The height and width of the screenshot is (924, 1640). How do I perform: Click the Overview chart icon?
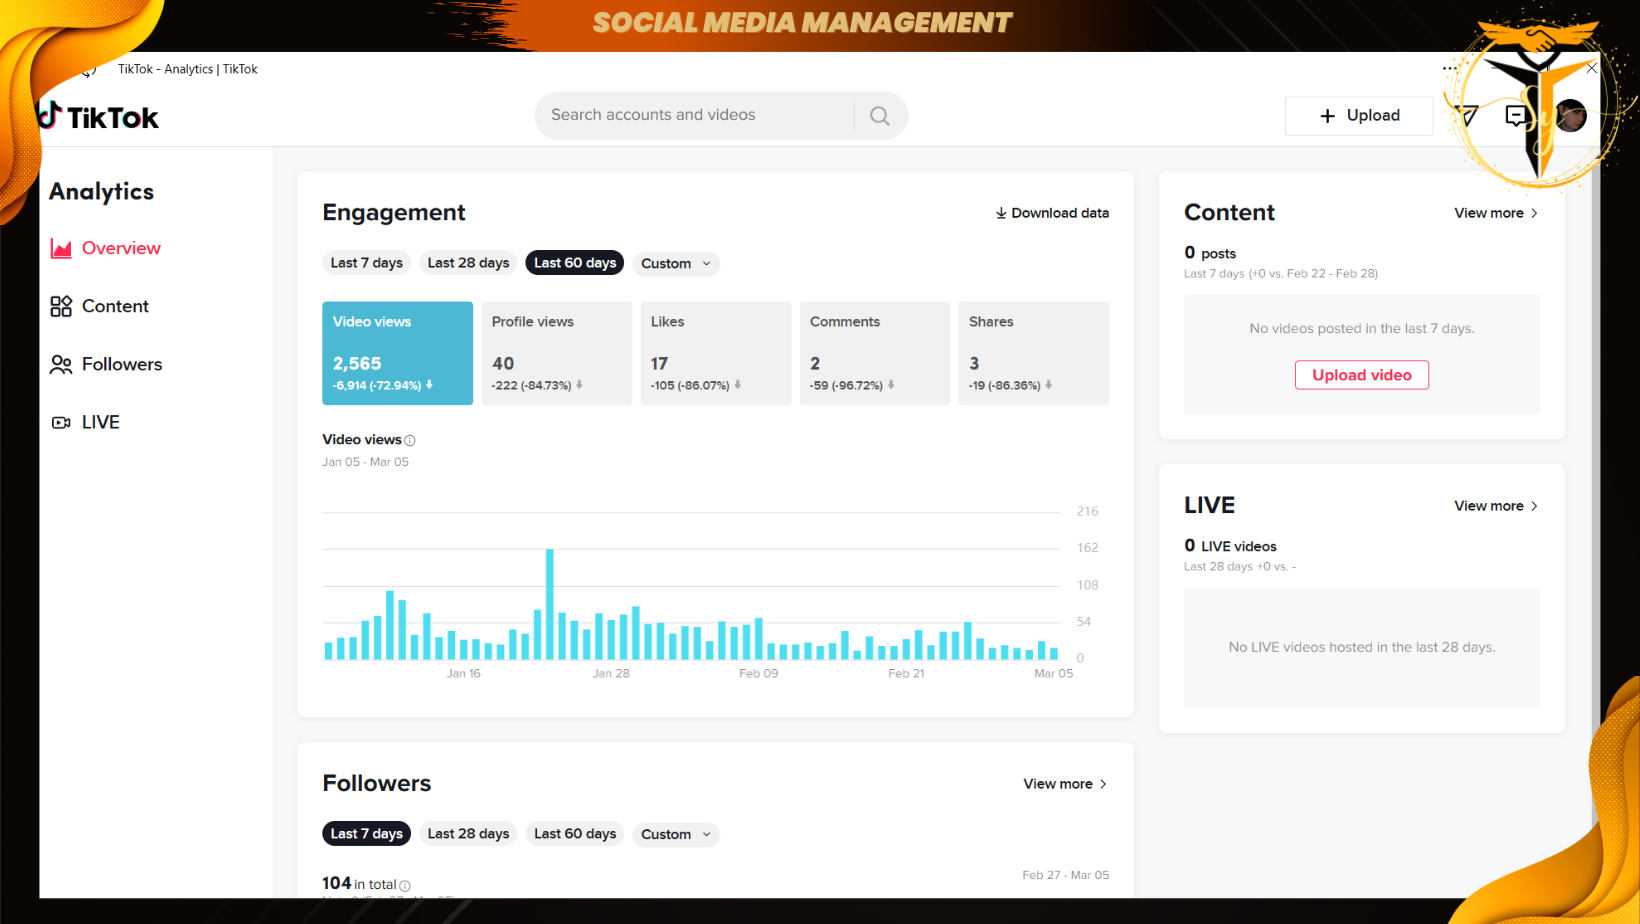(61, 249)
